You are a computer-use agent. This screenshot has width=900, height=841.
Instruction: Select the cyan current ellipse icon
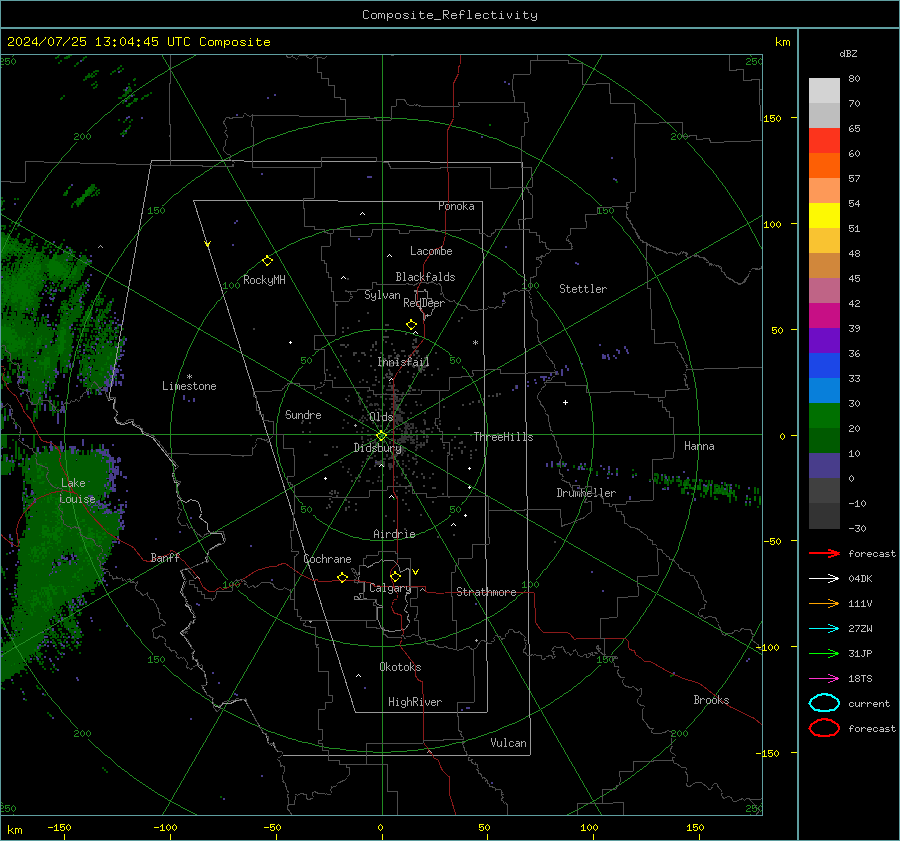pyautogui.click(x=824, y=703)
